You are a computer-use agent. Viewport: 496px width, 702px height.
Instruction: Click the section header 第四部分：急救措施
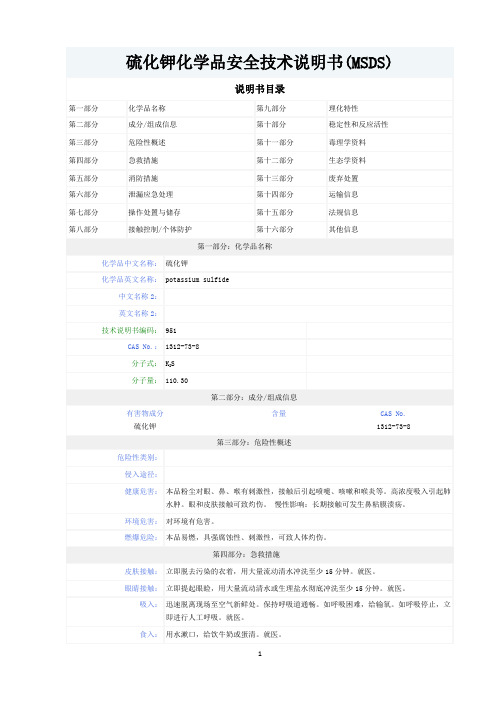(246, 554)
